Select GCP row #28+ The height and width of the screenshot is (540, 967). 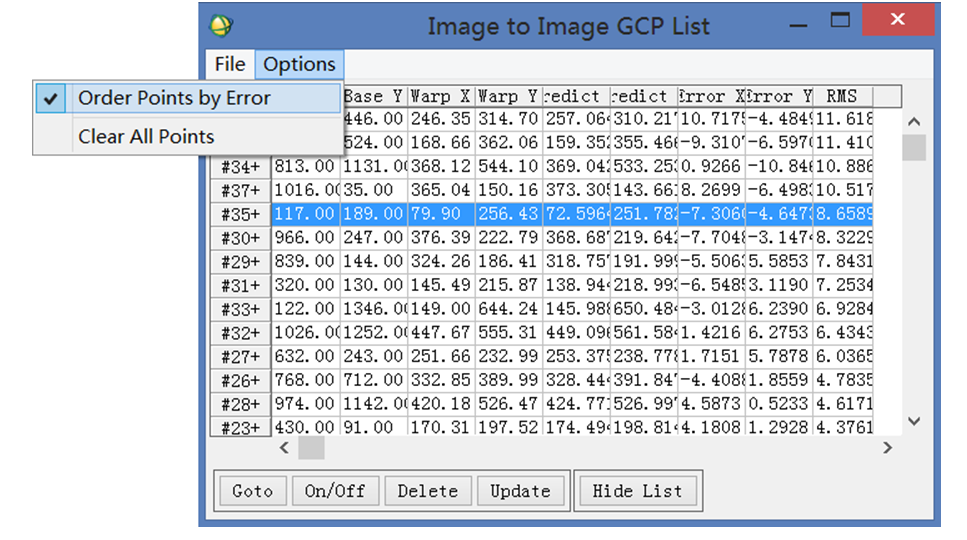(241, 404)
